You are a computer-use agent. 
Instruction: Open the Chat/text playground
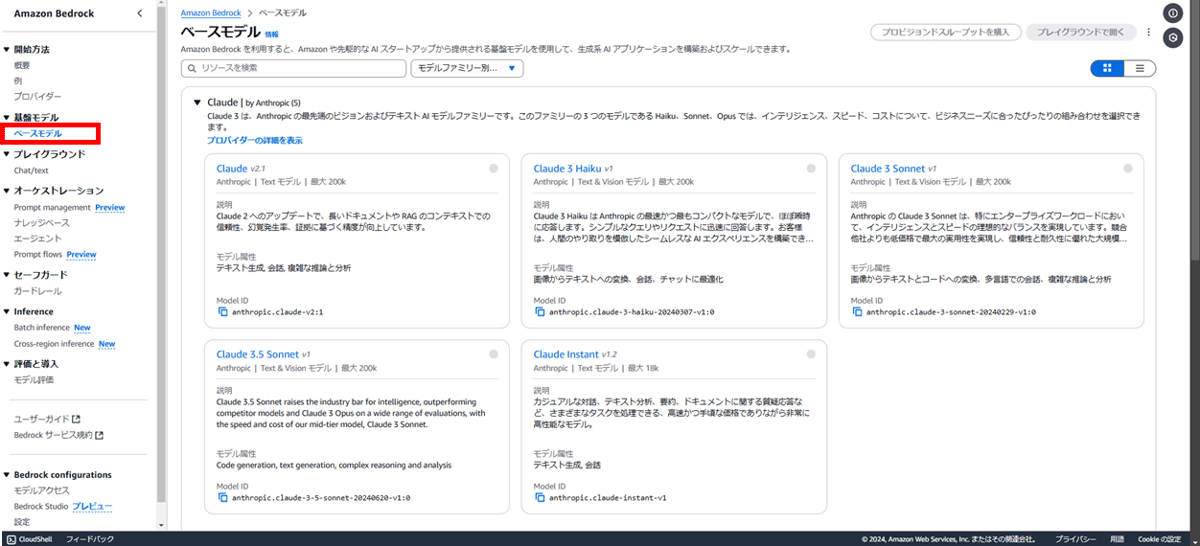[31, 170]
